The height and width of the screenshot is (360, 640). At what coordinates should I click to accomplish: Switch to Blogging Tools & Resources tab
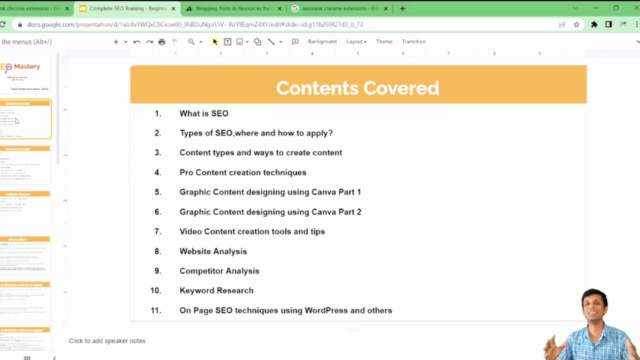pos(233,9)
